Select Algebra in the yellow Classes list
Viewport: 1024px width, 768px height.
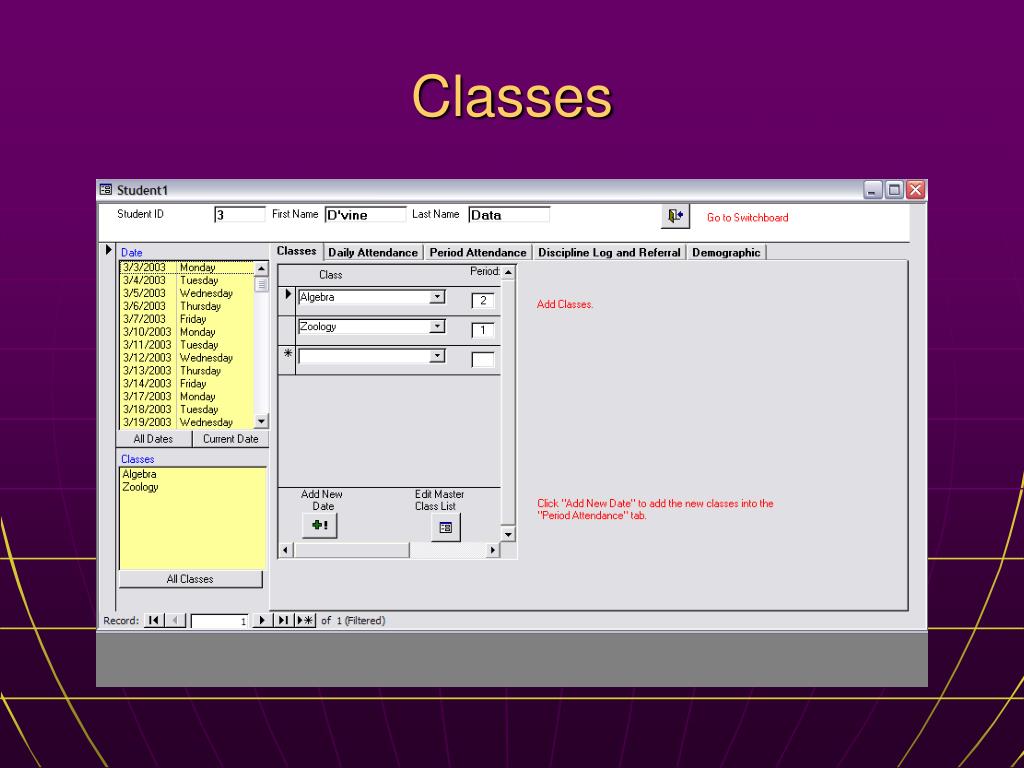click(x=193, y=474)
